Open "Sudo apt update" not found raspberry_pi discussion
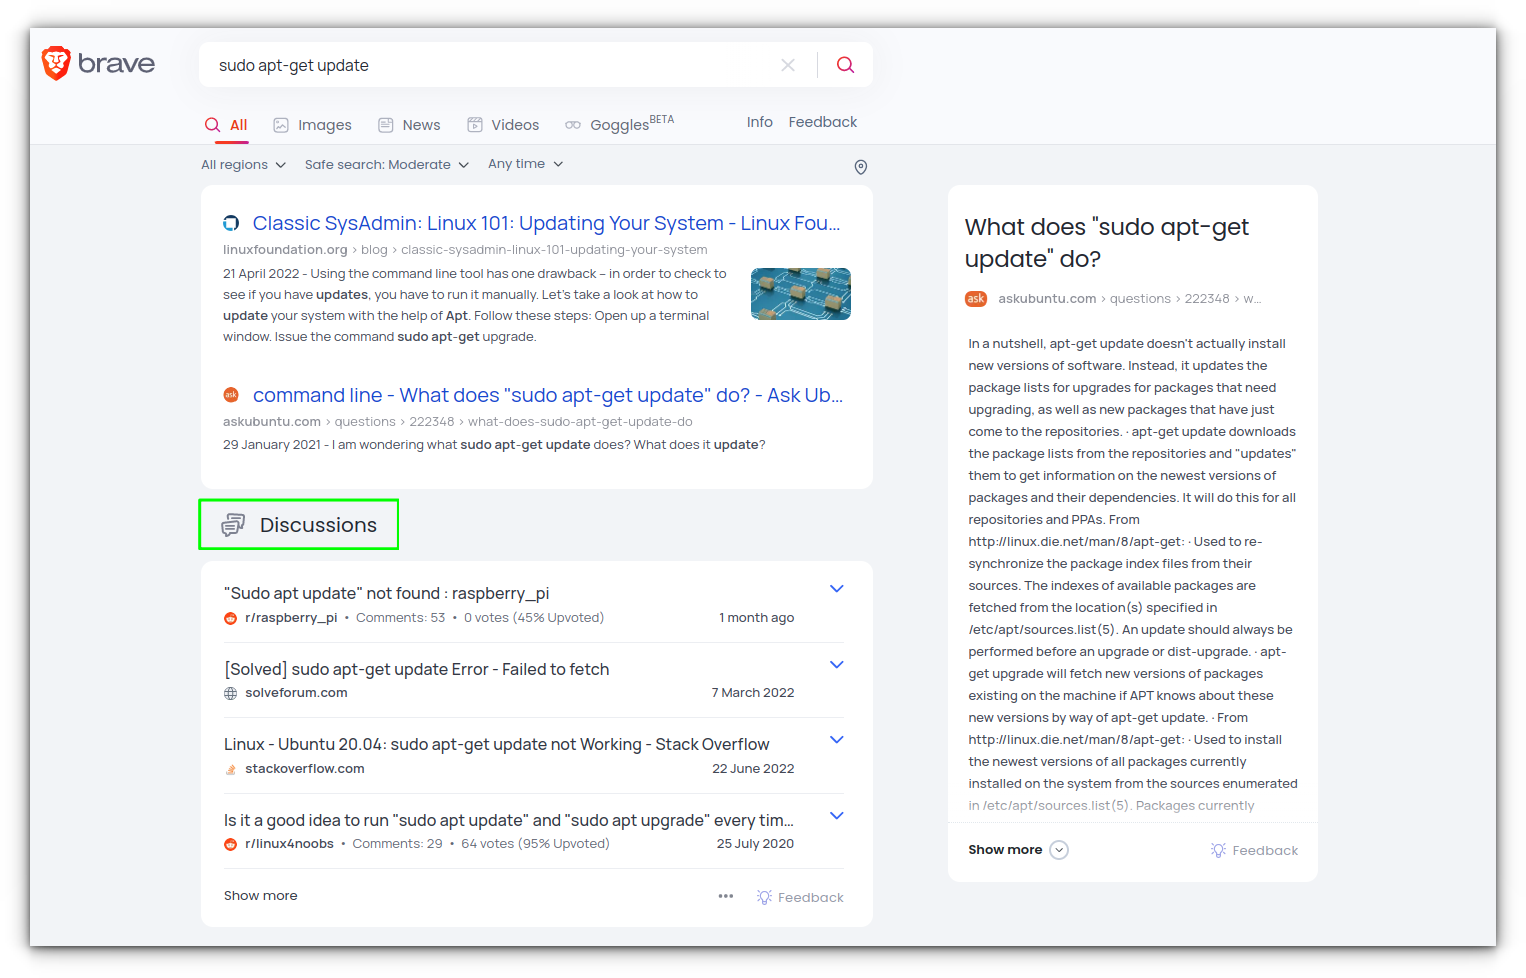This screenshot has height=978, width=1526. point(386,593)
